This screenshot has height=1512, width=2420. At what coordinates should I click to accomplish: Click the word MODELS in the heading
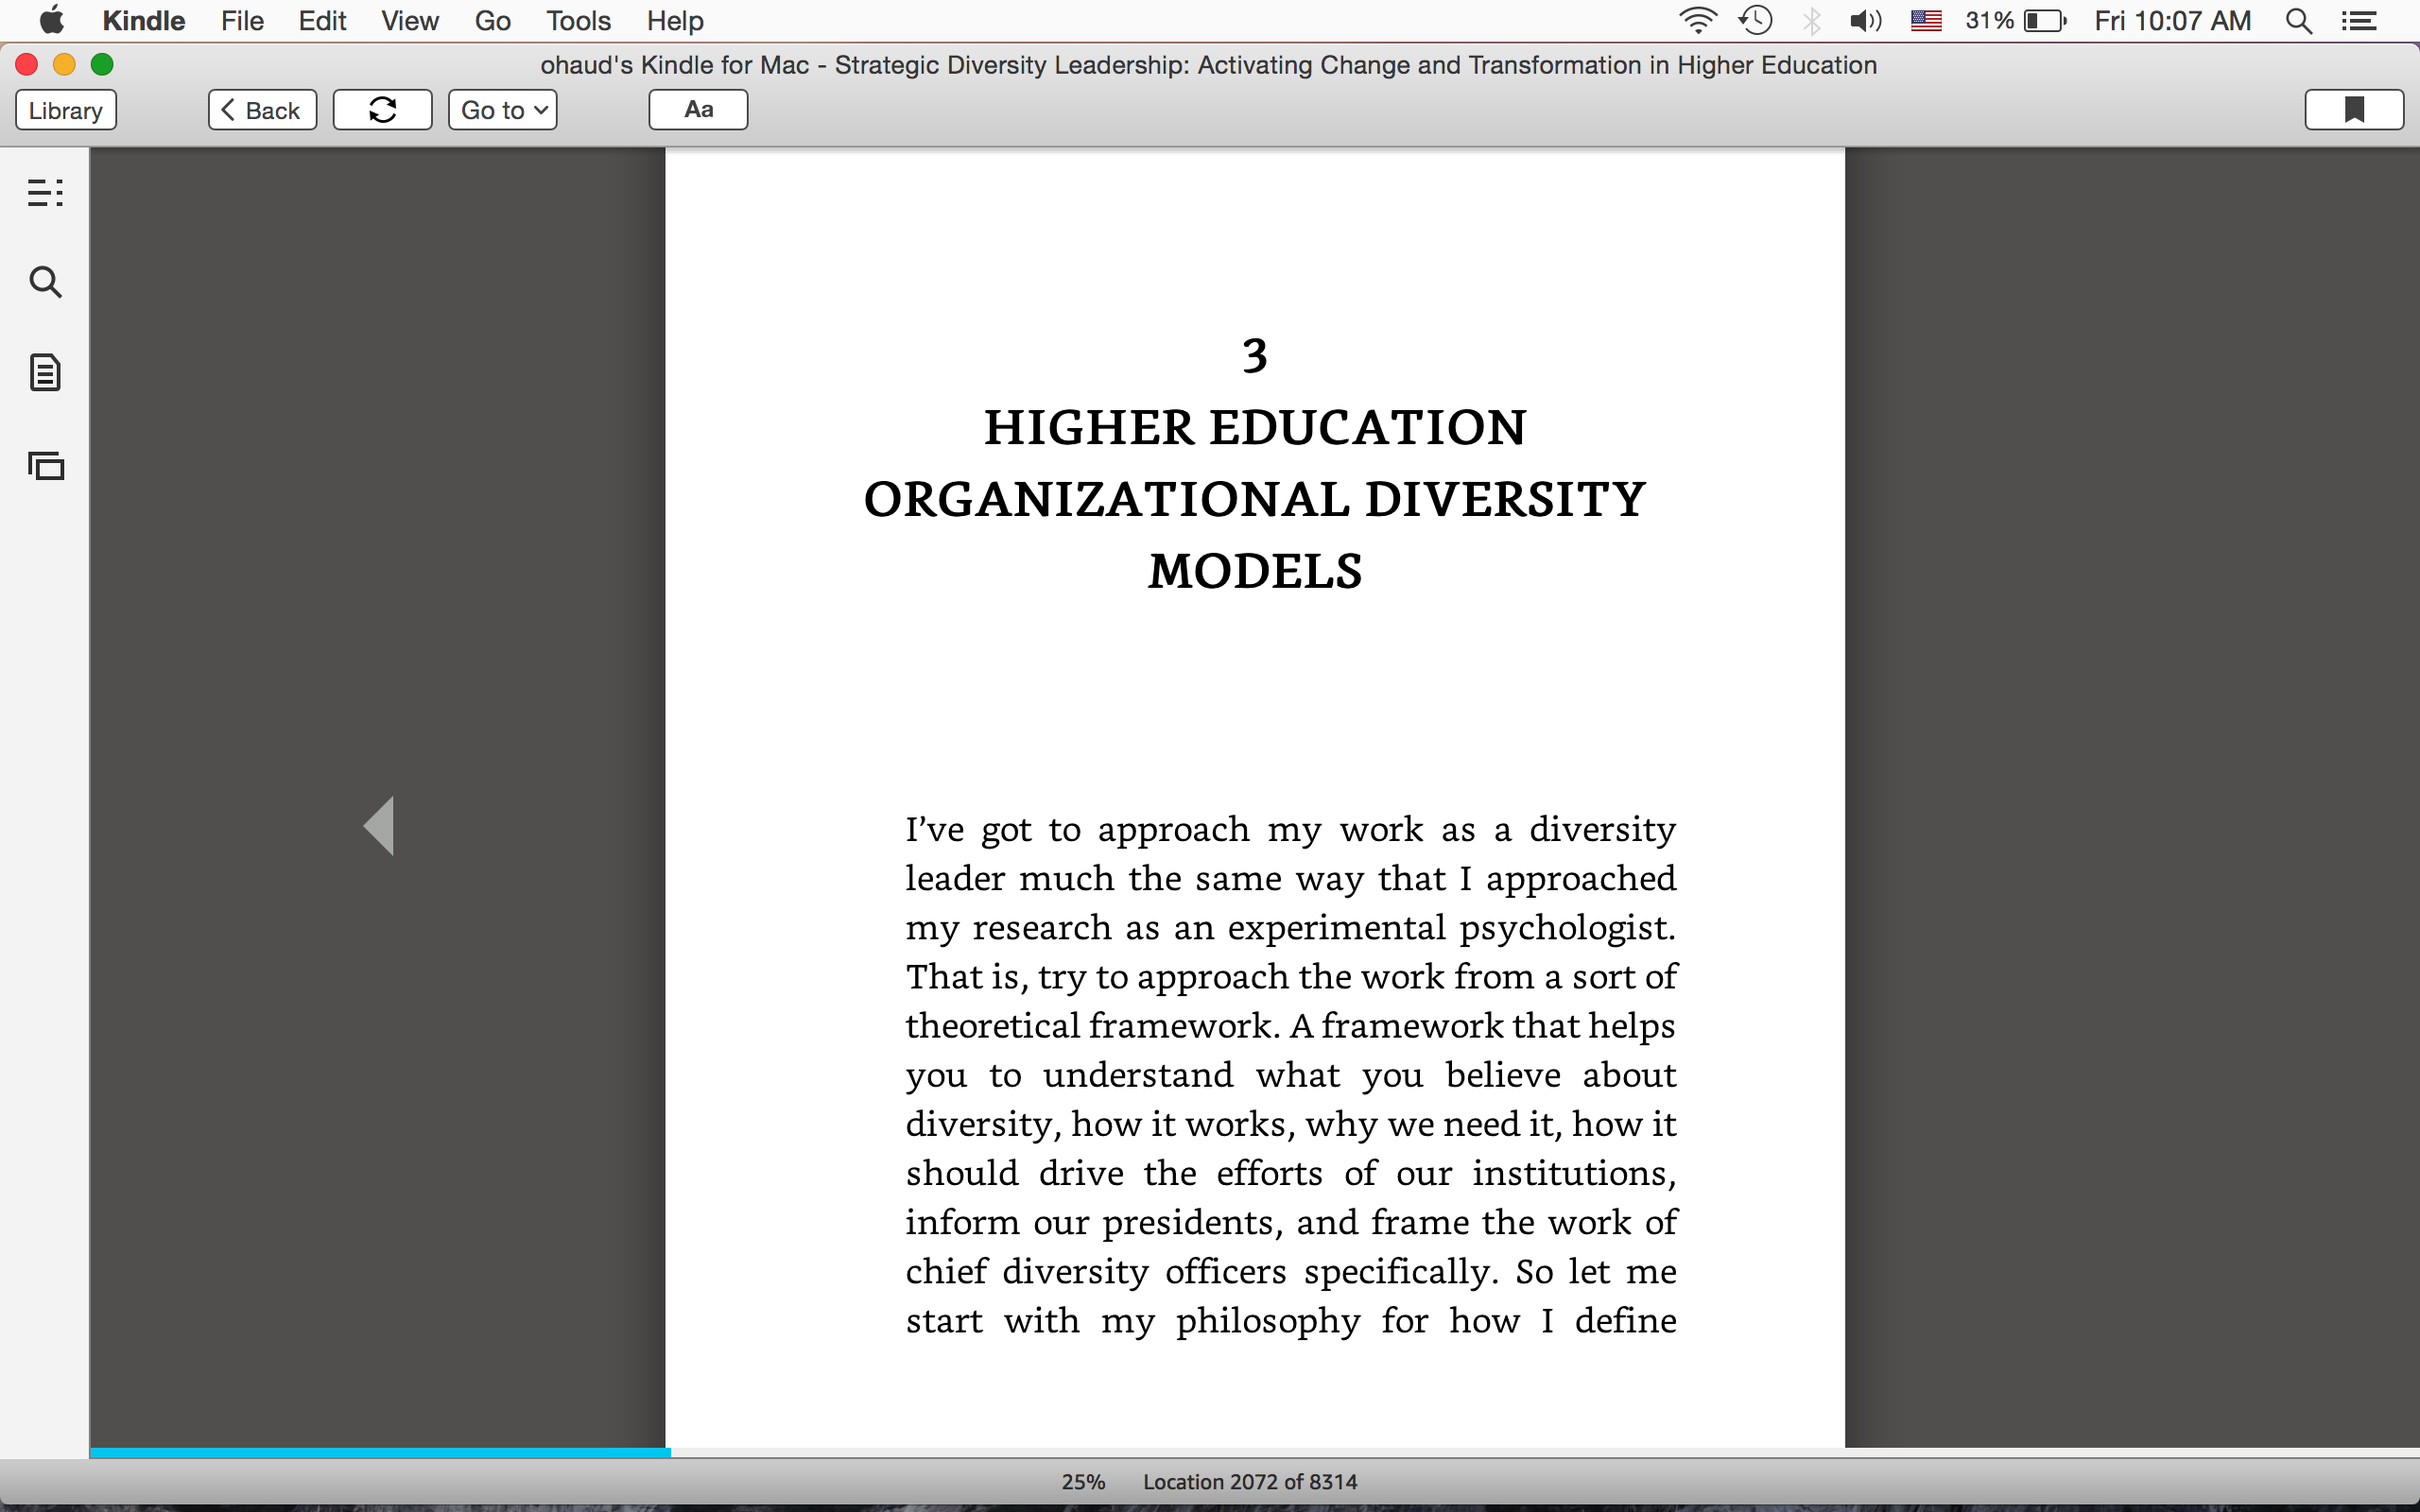[1255, 571]
